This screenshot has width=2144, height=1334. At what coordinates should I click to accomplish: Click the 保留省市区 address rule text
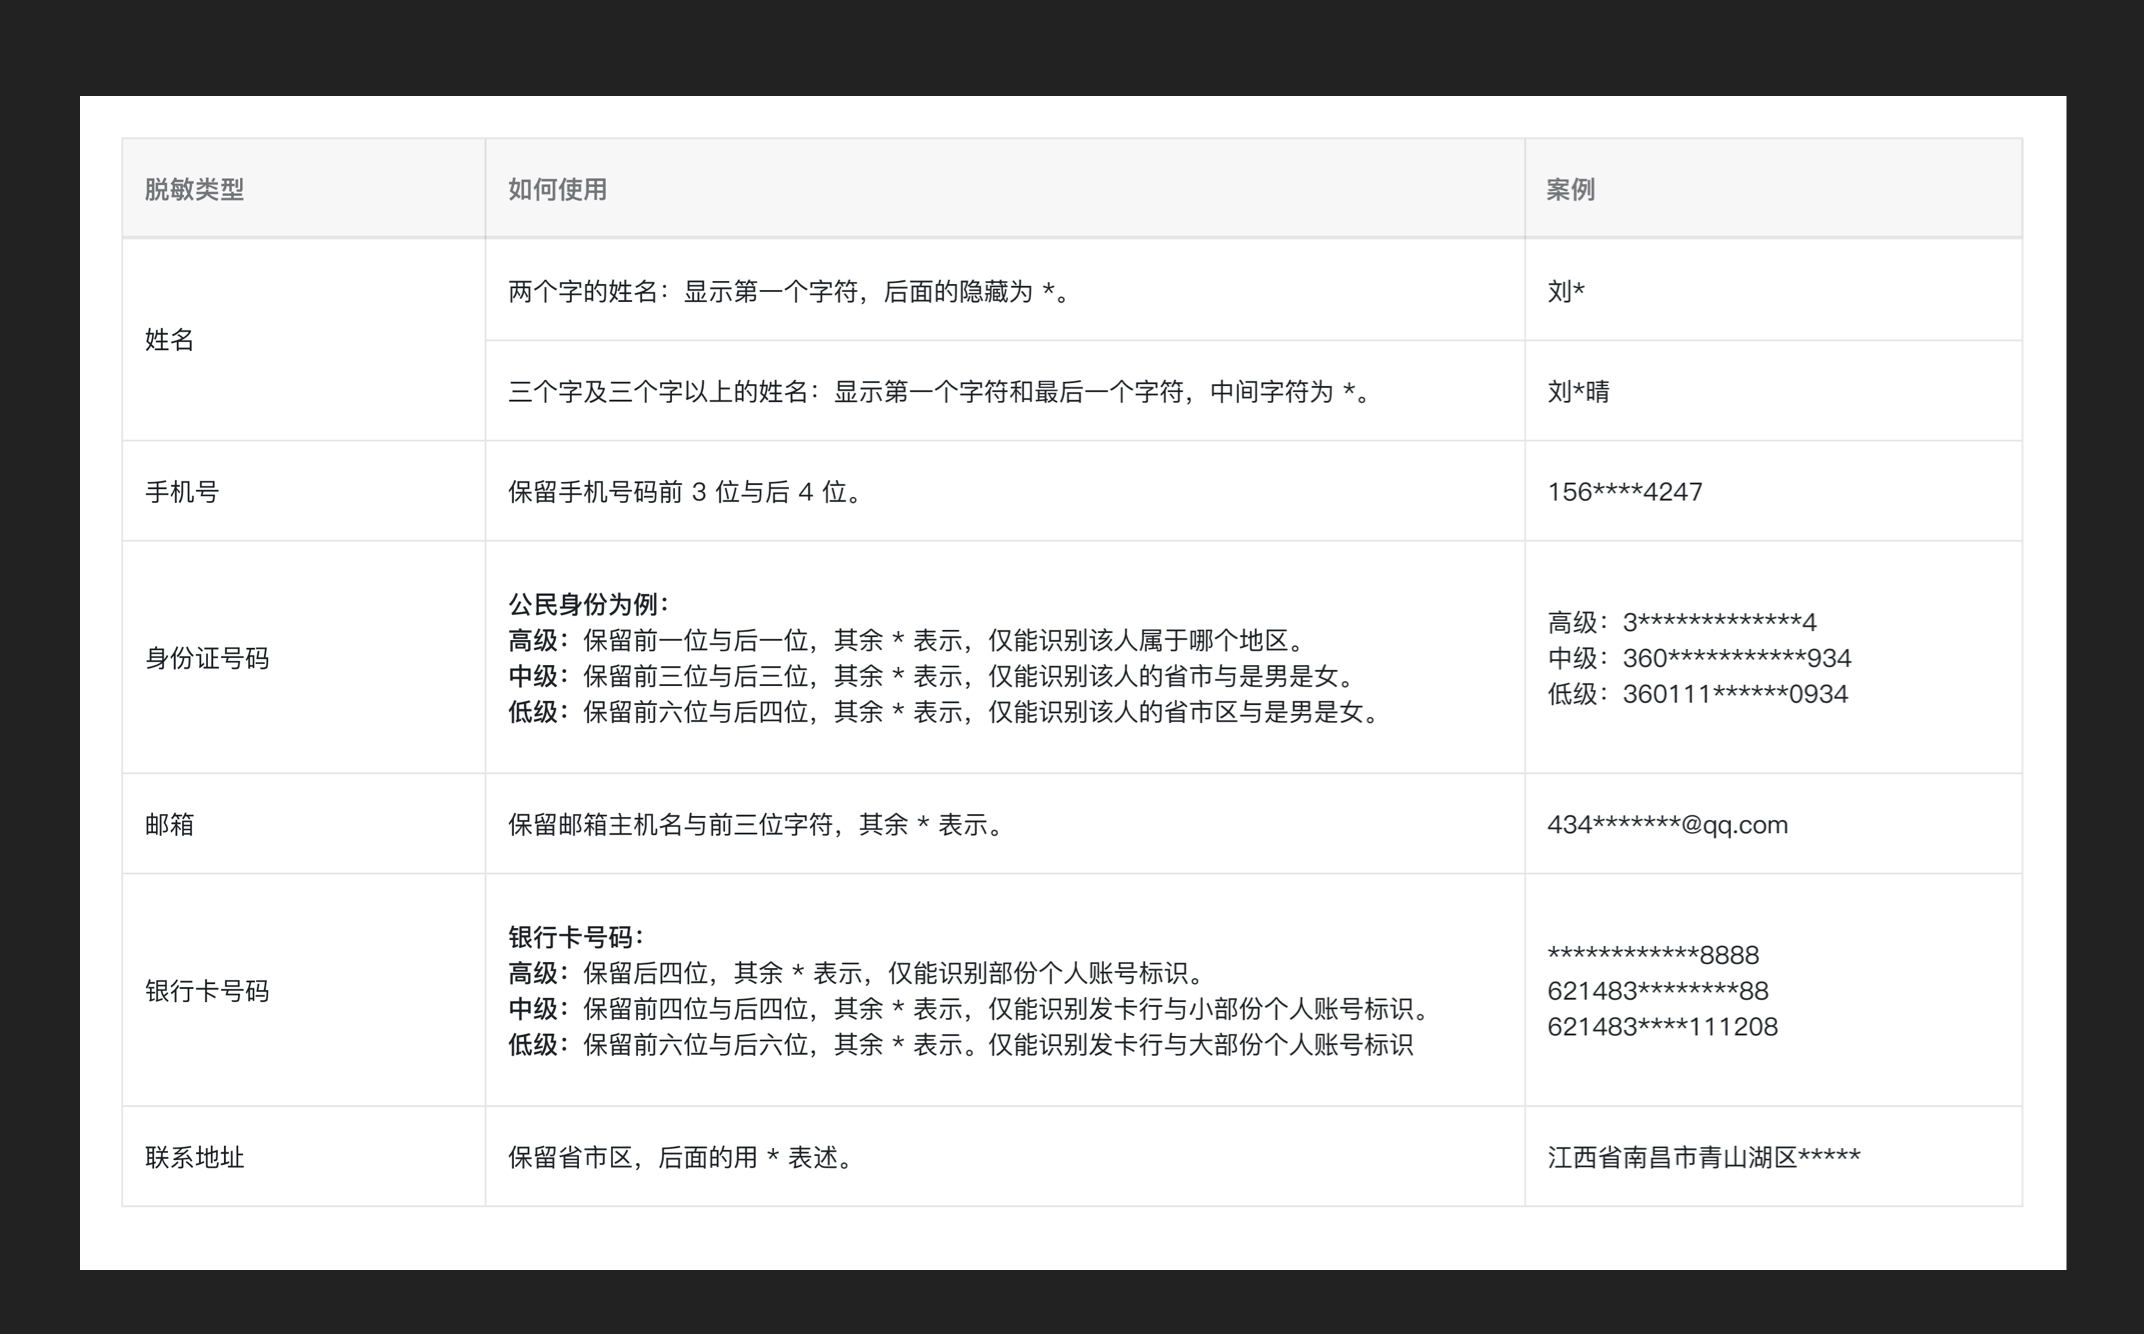(680, 1157)
